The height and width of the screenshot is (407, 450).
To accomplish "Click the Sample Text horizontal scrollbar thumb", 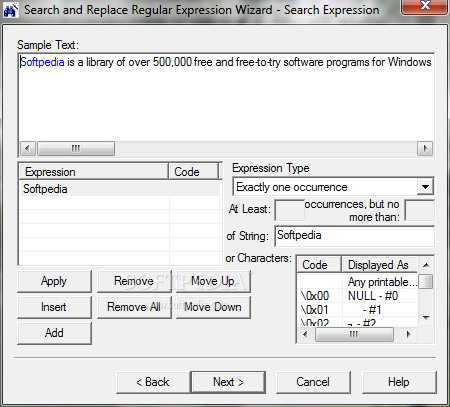I will [x=76, y=148].
